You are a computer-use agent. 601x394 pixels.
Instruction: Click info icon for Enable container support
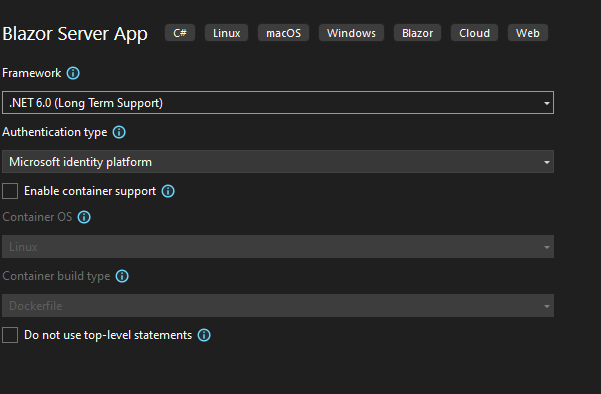[x=168, y=191]
